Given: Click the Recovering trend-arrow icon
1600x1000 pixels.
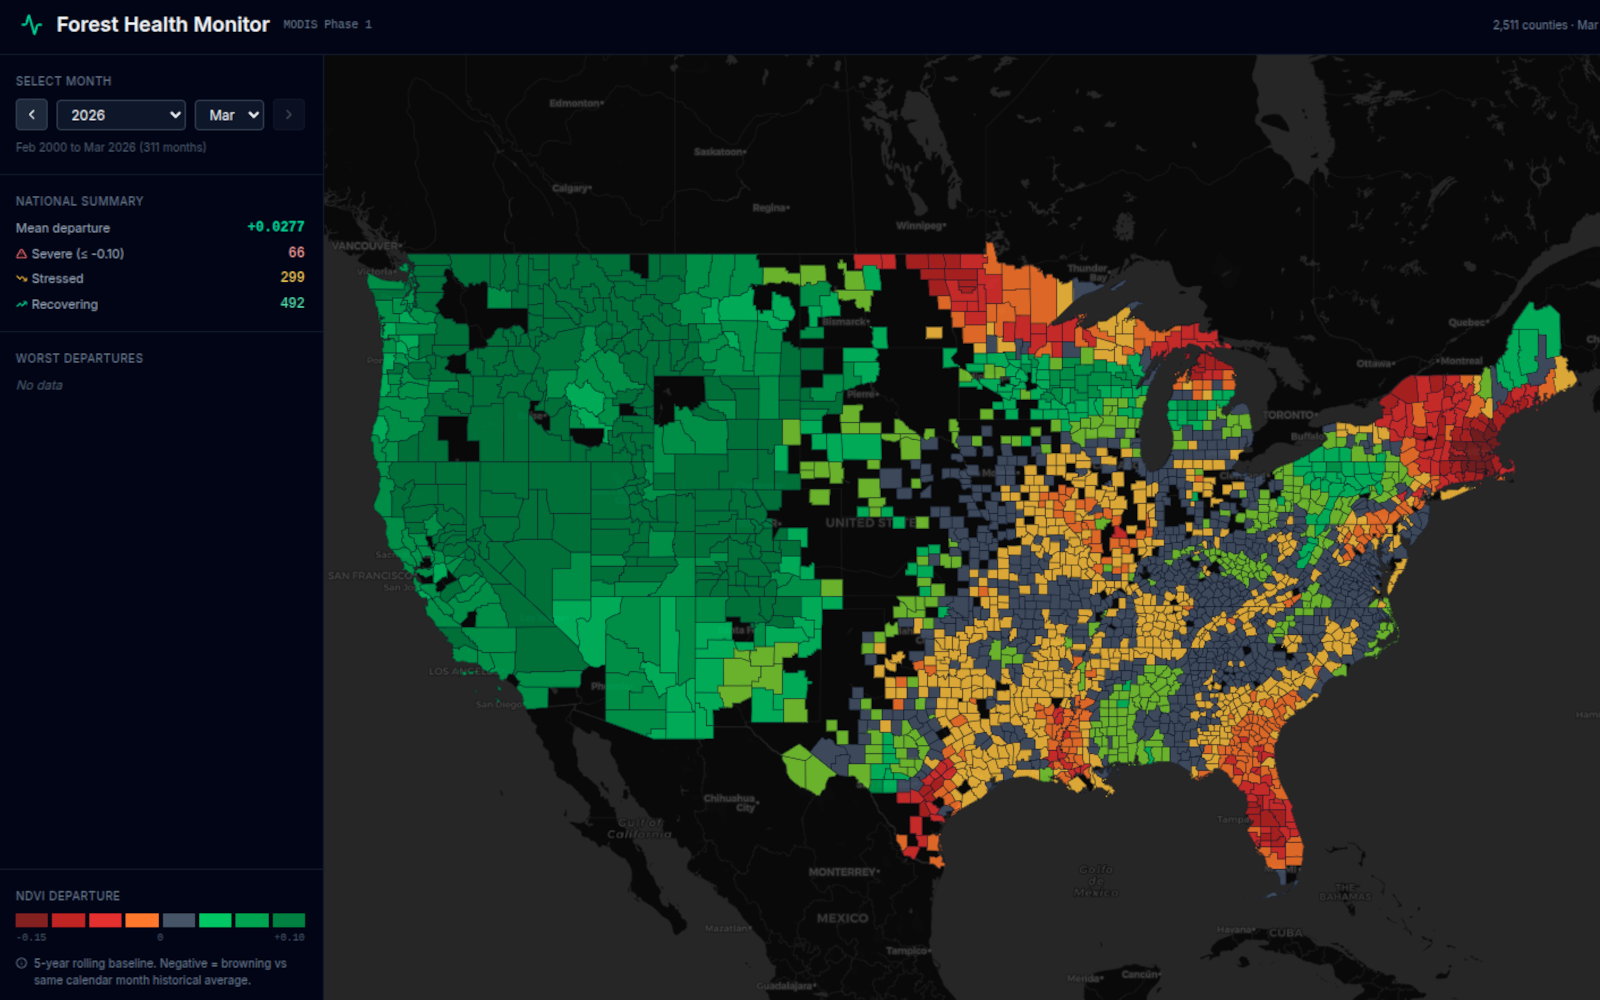Looking at the screenshot, I should 21,303.
